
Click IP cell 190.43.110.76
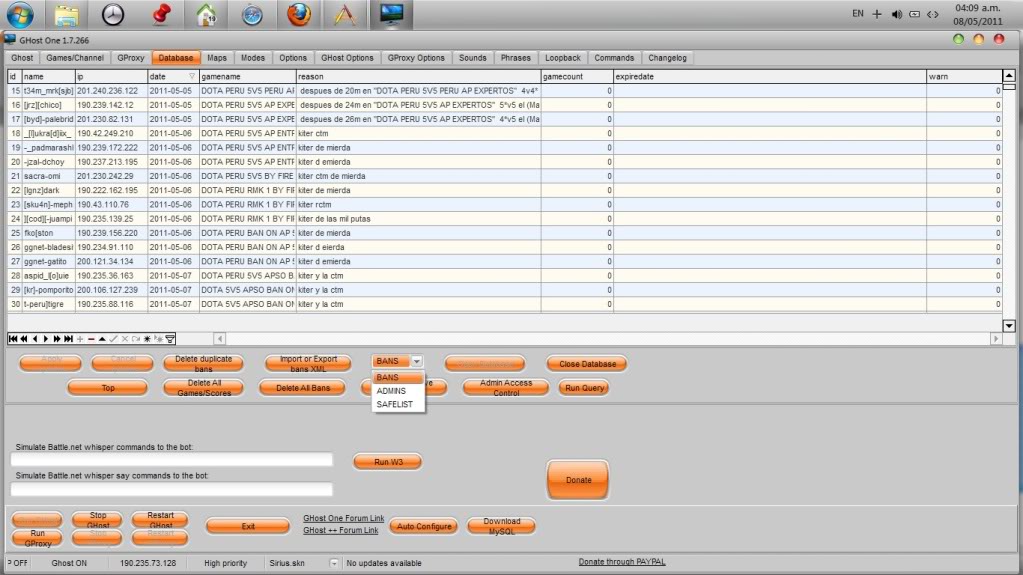point(111,204)
